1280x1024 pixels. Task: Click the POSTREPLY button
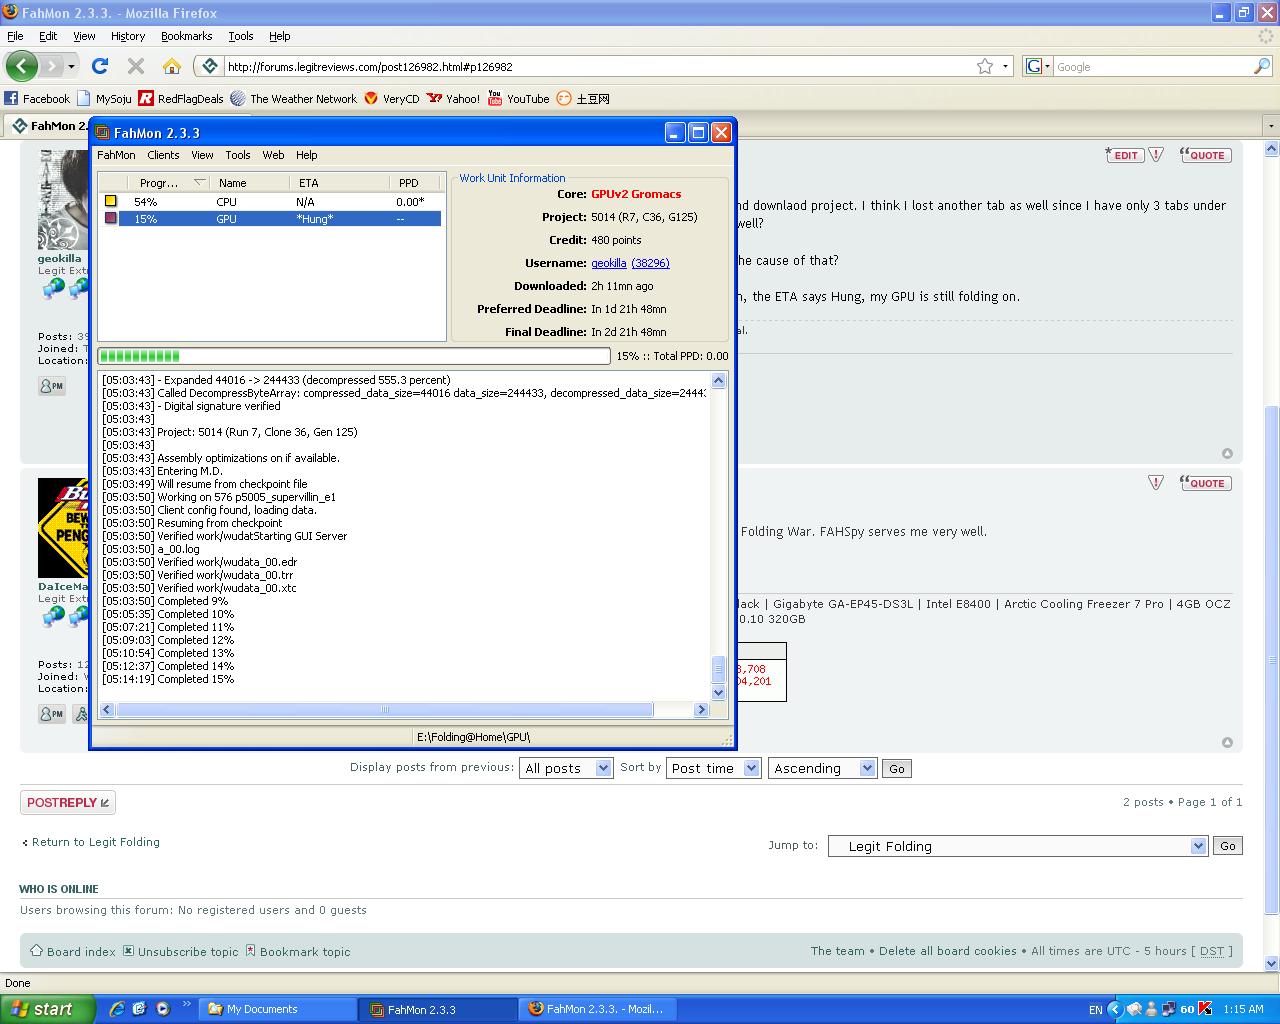[x=68, y=802]
